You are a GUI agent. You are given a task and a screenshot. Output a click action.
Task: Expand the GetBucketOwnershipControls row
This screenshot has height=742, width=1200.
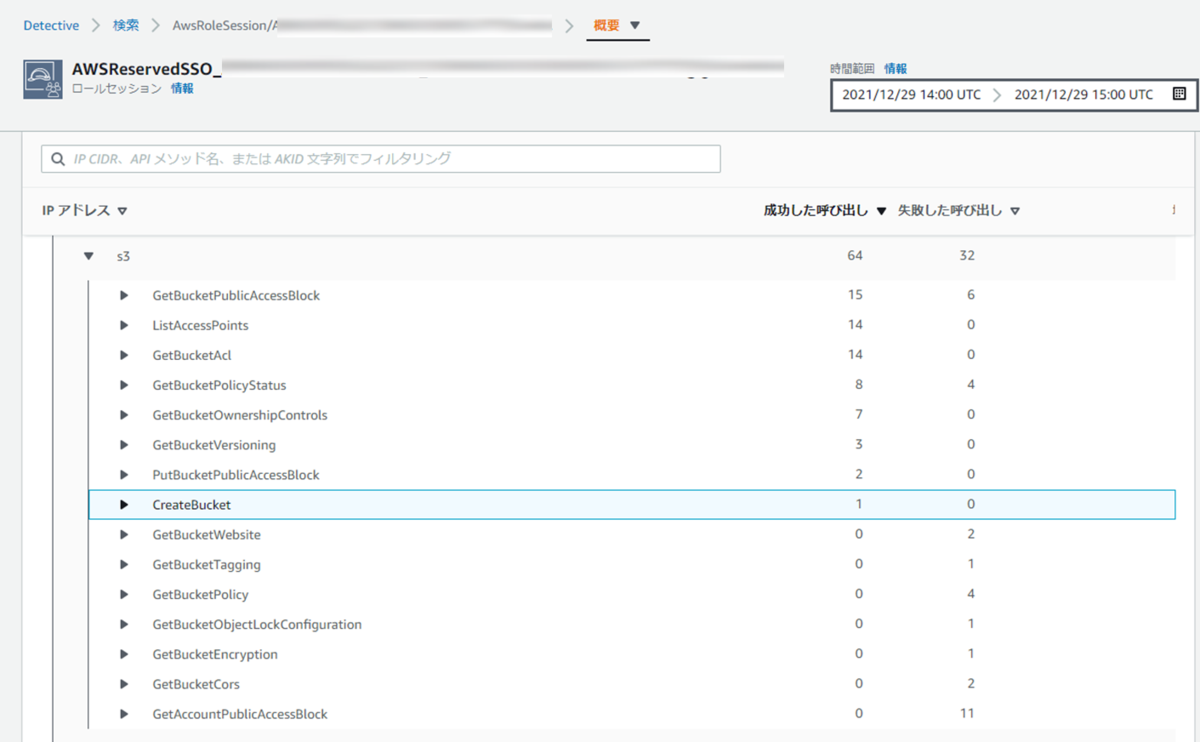pos(124,415)
